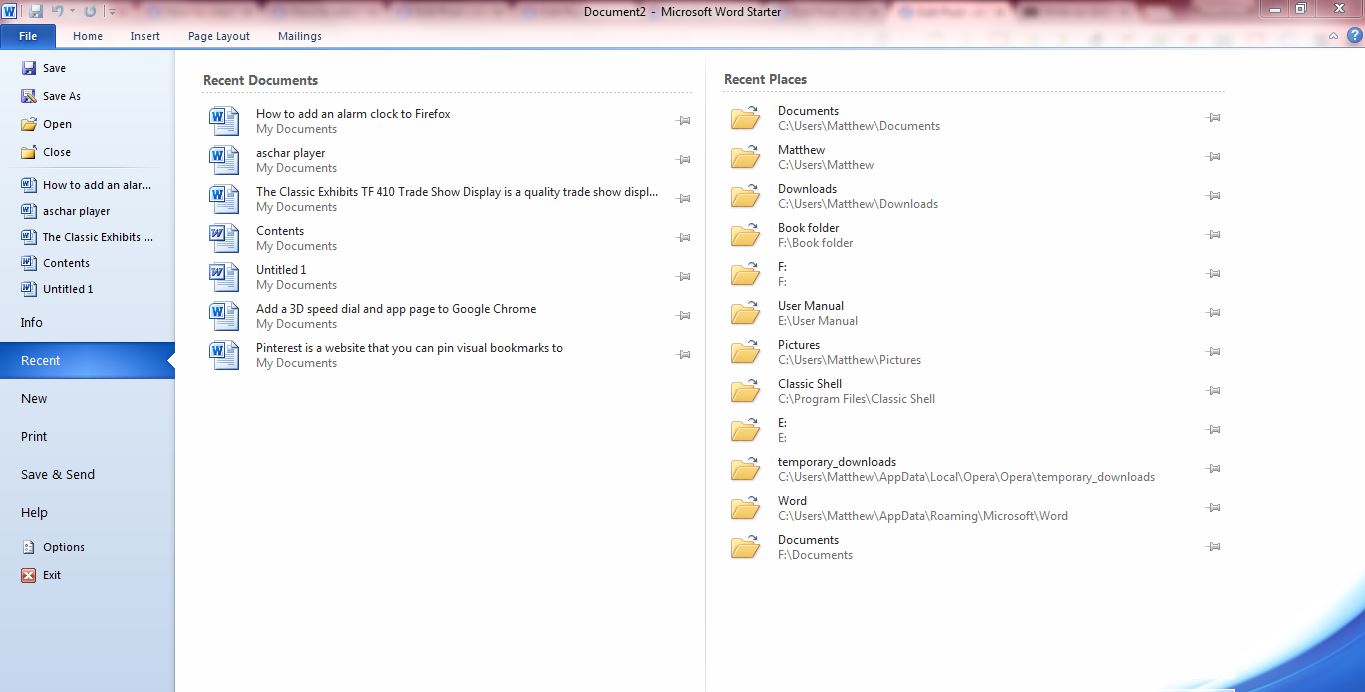Open the File tab
Screen dimensions: 1365x692
click(28, 36)
